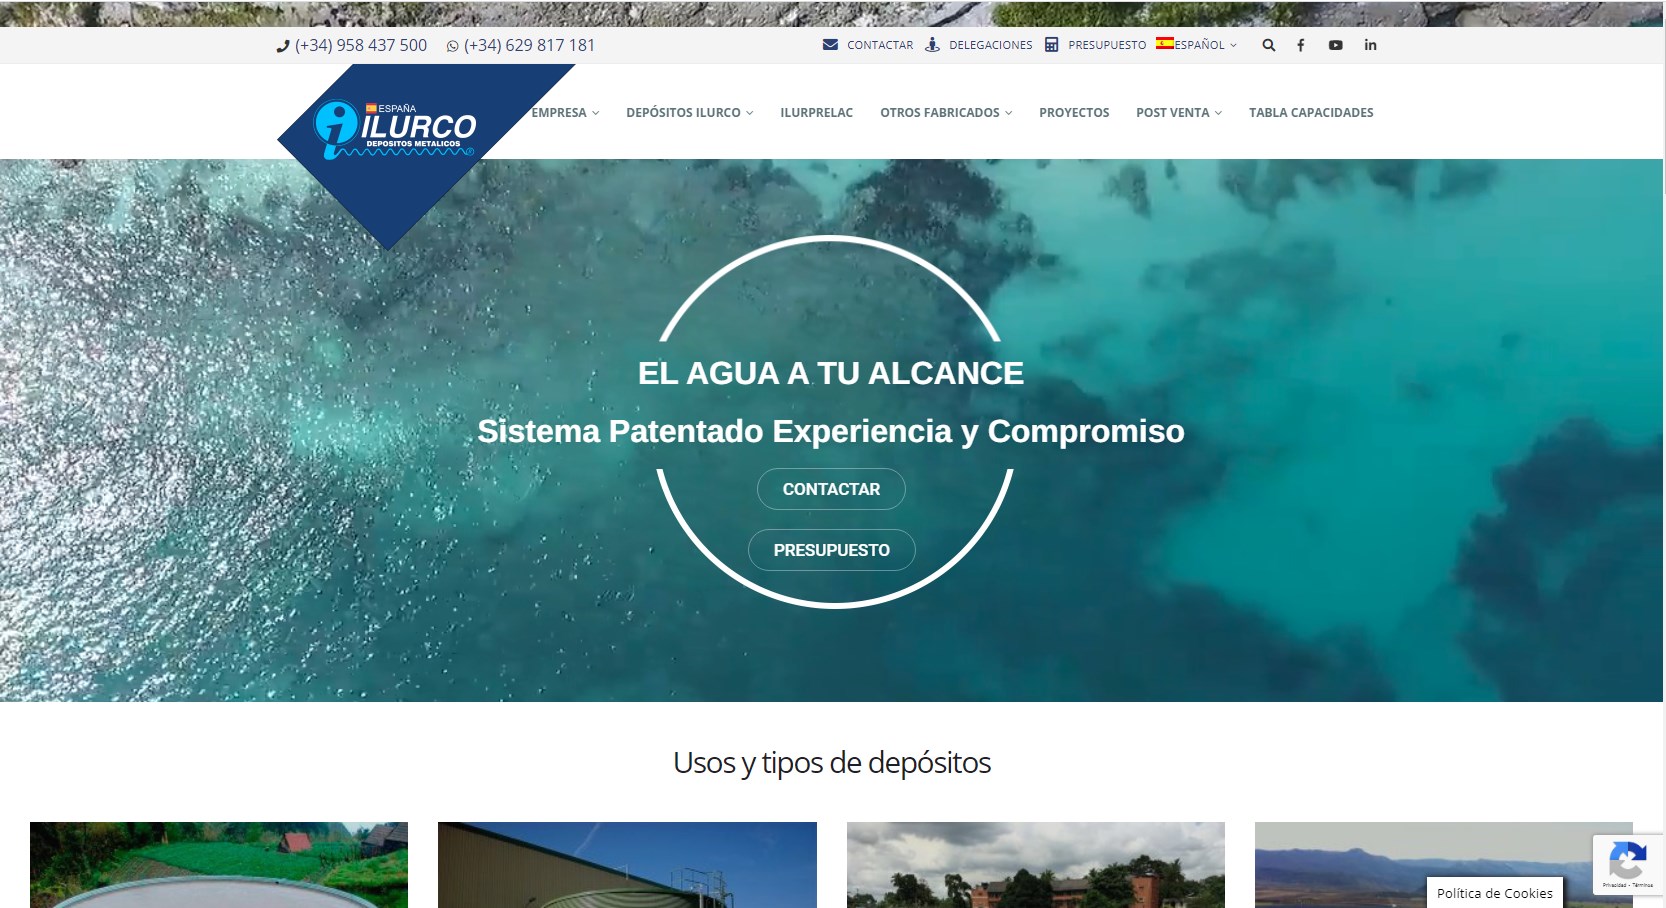Go to the Proyectos page

[1074, 113]
